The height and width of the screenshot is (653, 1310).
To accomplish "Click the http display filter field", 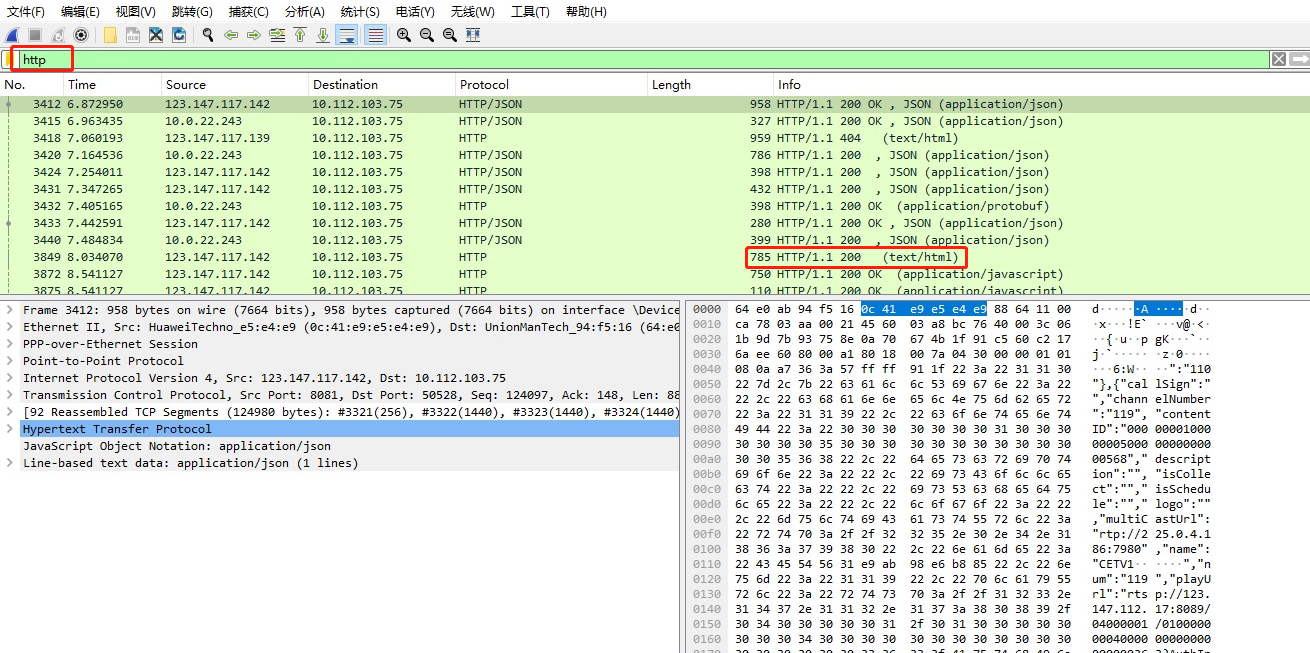I will coord(600,60).
